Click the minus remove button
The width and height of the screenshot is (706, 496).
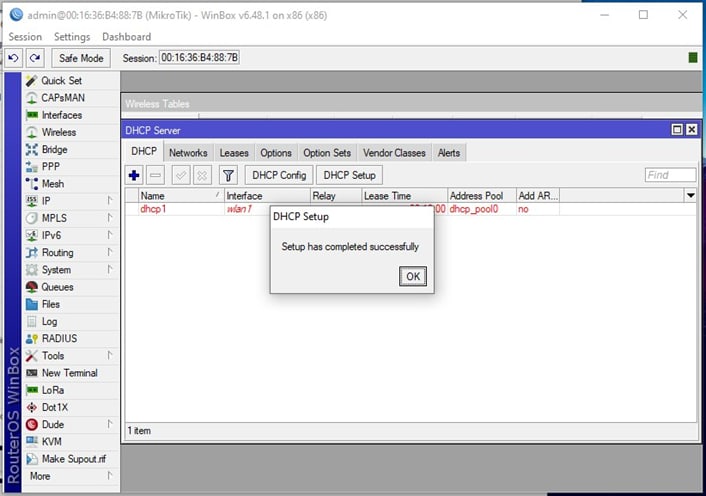[155, 175]
